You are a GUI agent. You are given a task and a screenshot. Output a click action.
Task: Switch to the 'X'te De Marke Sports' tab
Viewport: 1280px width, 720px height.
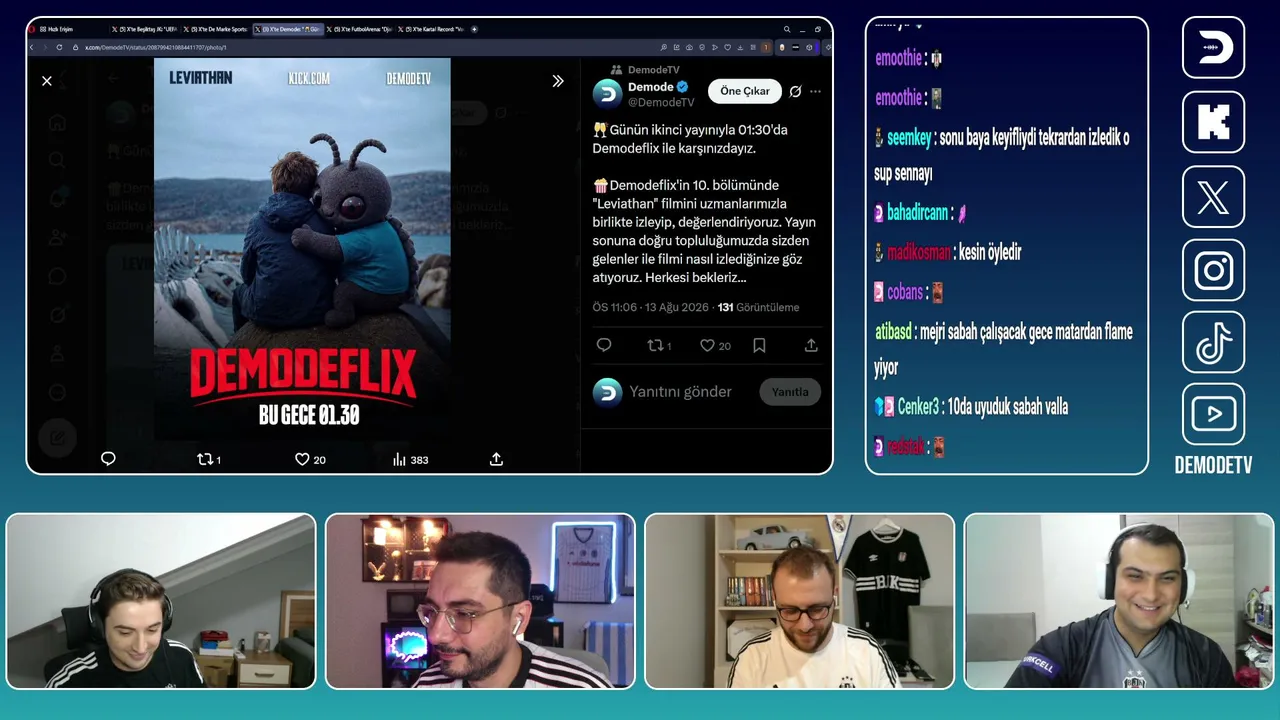click(x=217, y=29)
